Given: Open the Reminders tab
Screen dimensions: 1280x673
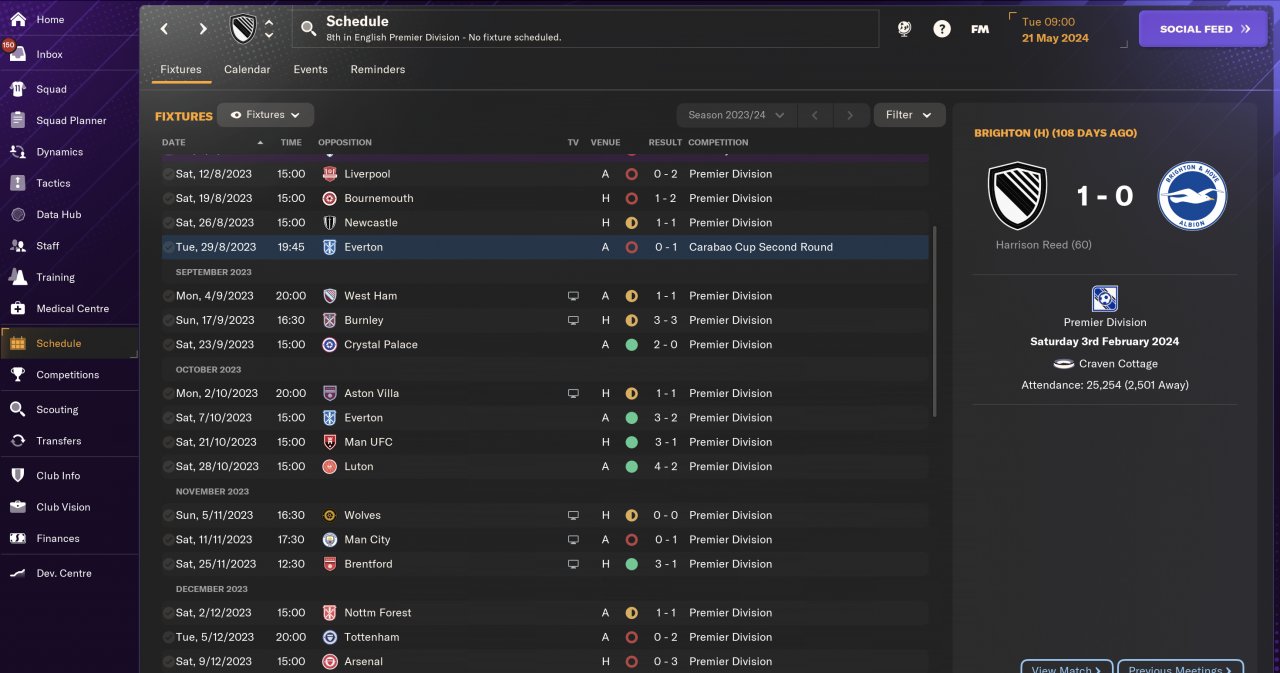Looking at the screenshot, I should click(x=377, y=70).
